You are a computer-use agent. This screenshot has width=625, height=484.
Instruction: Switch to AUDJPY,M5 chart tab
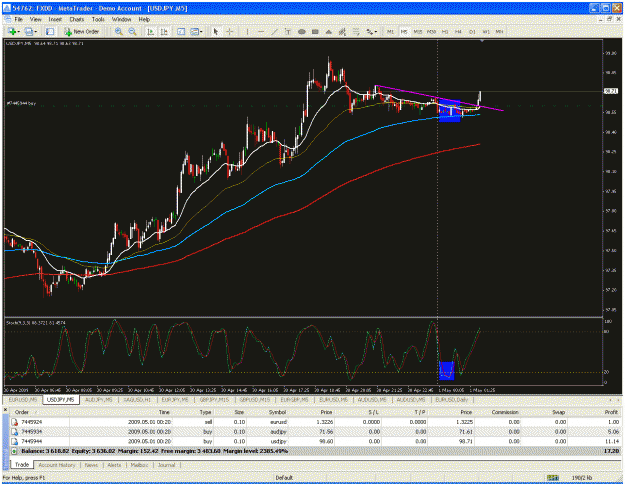click(x=98, y=399)
